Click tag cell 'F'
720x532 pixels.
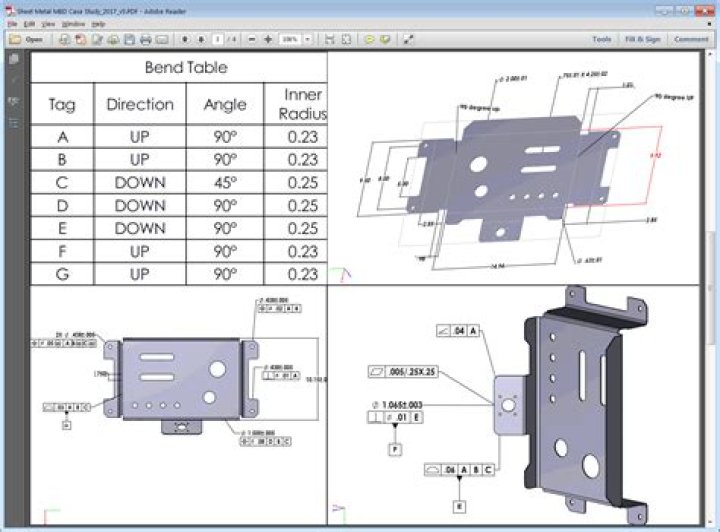point(62,251)
